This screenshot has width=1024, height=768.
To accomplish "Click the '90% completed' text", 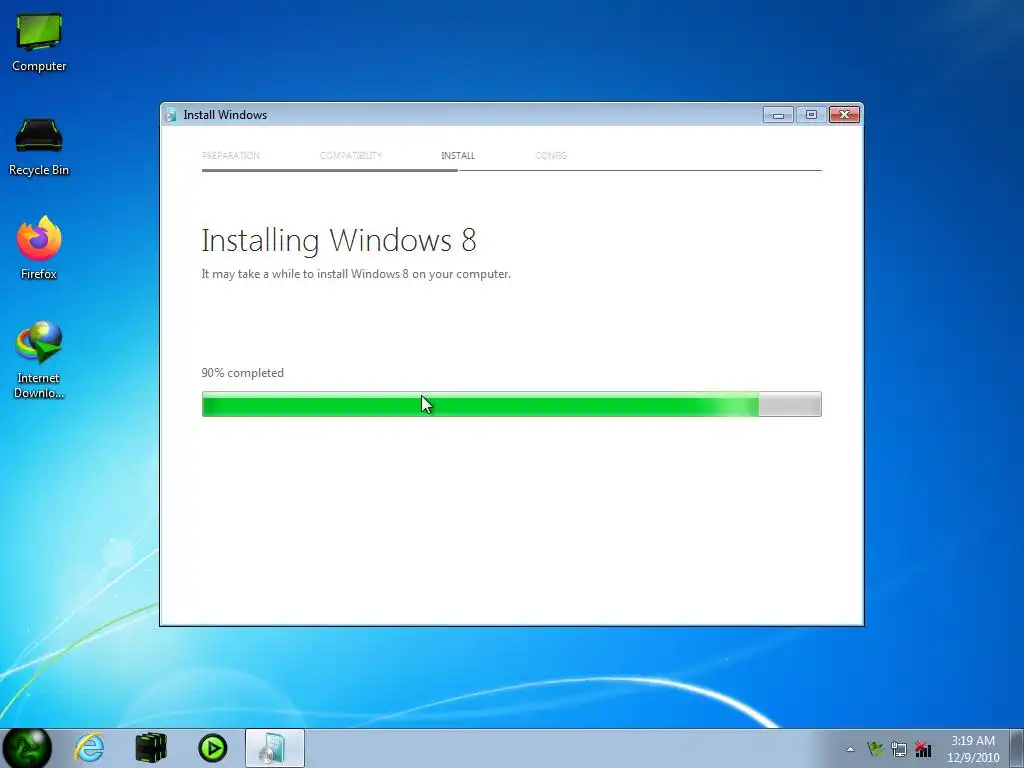I will 242,373.
